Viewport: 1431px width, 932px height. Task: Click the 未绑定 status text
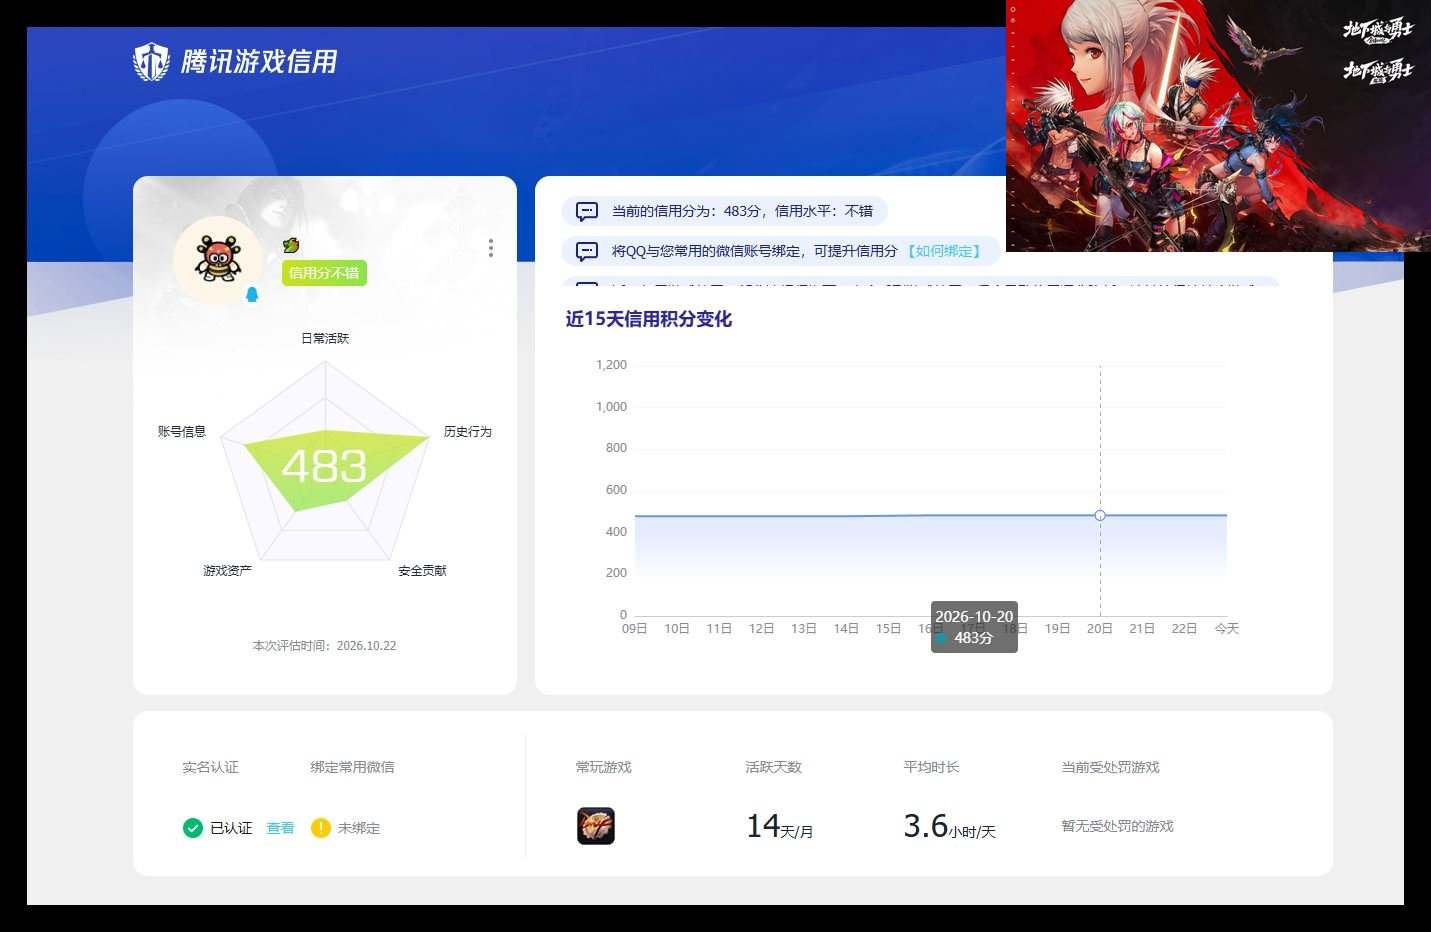[x=358, y=828]
